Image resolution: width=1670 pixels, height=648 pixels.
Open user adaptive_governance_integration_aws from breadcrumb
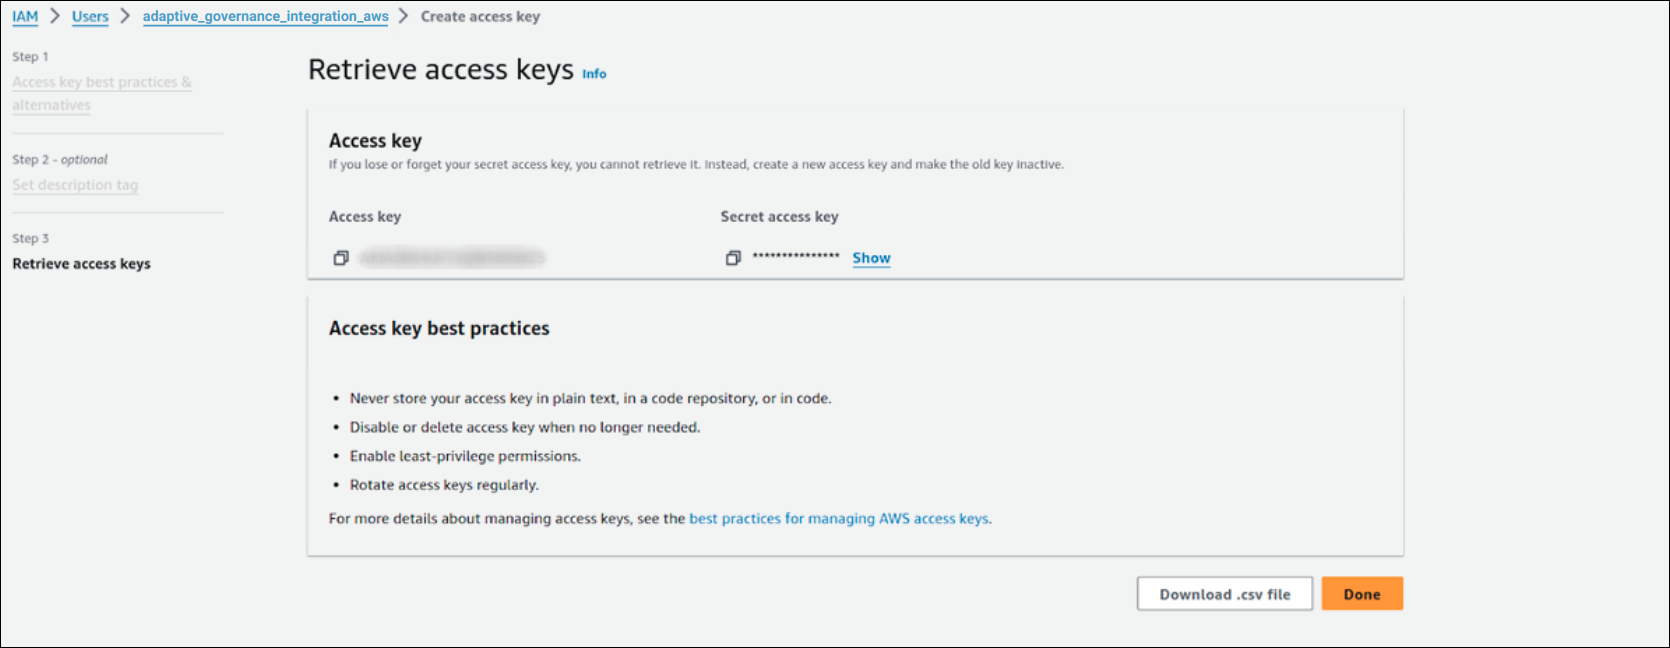(x=265, y=16)
